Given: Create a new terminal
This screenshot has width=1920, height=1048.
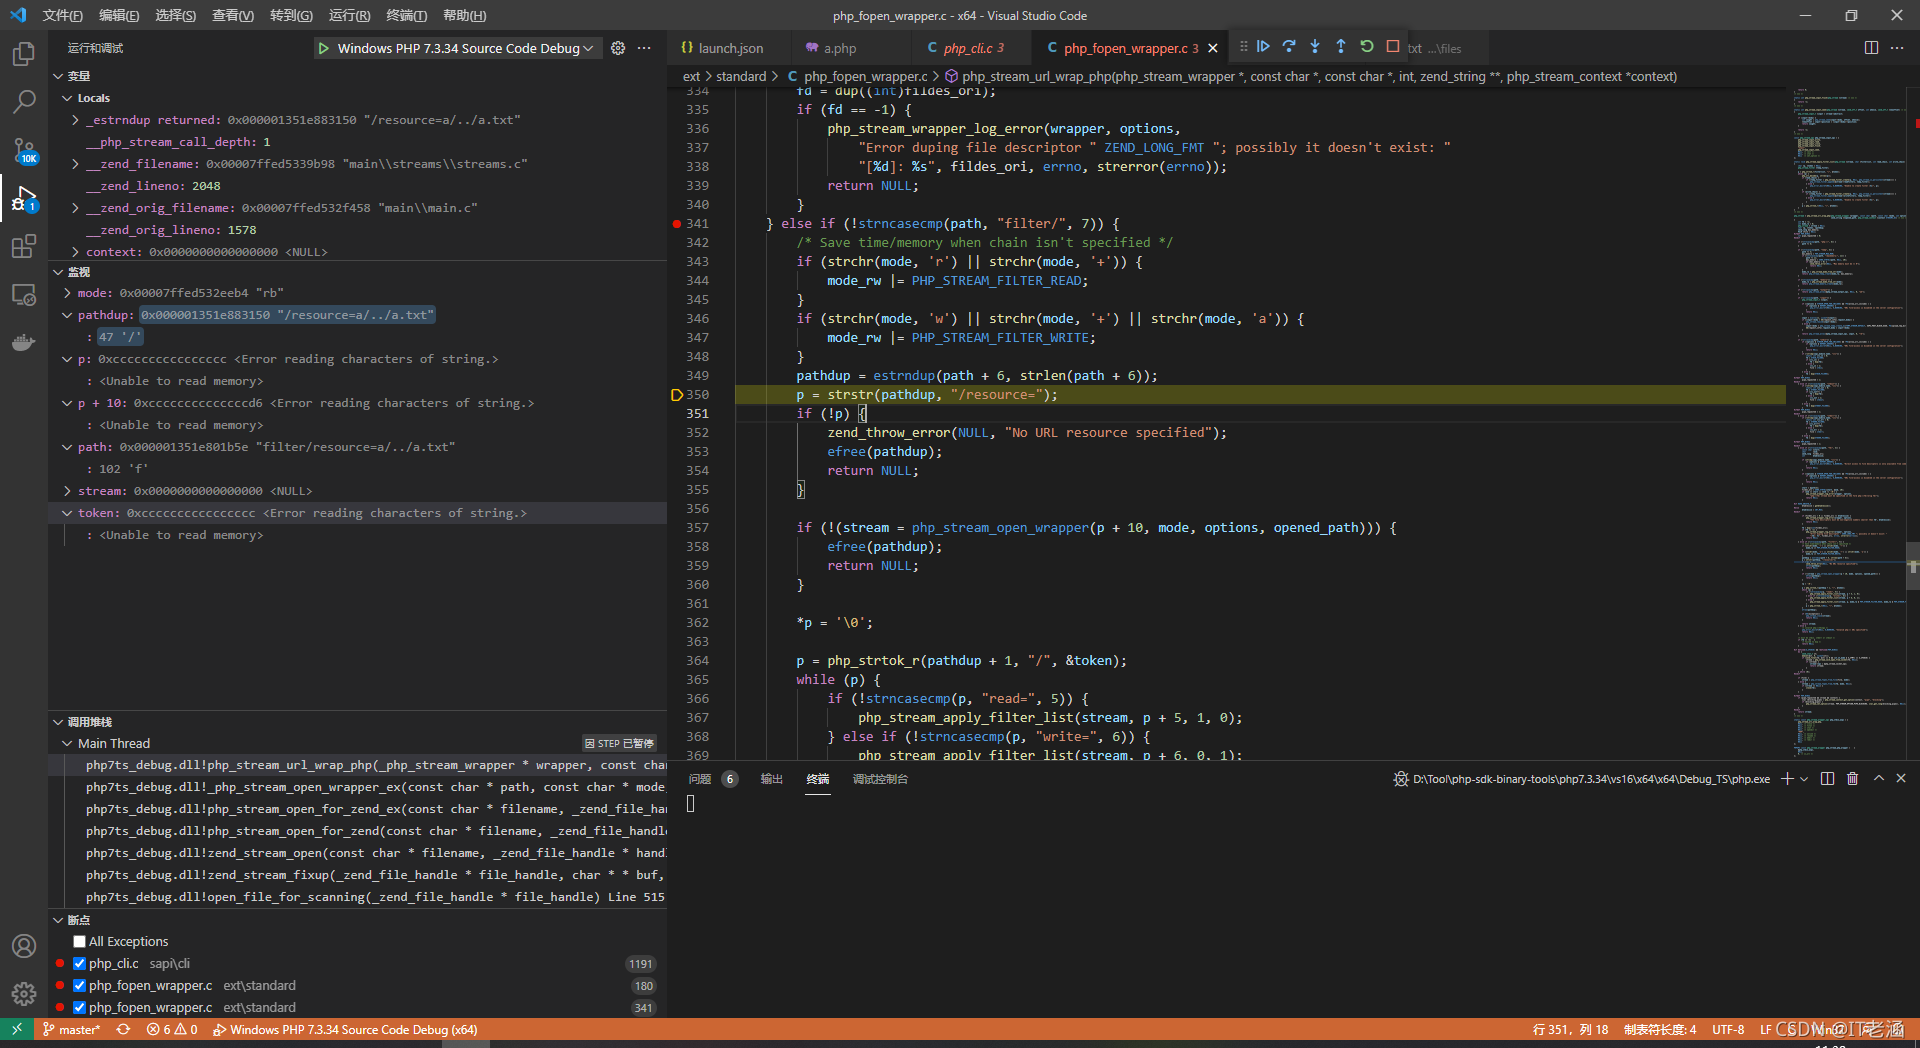Looking at the screenshot, I should (x=1787, y=779).
